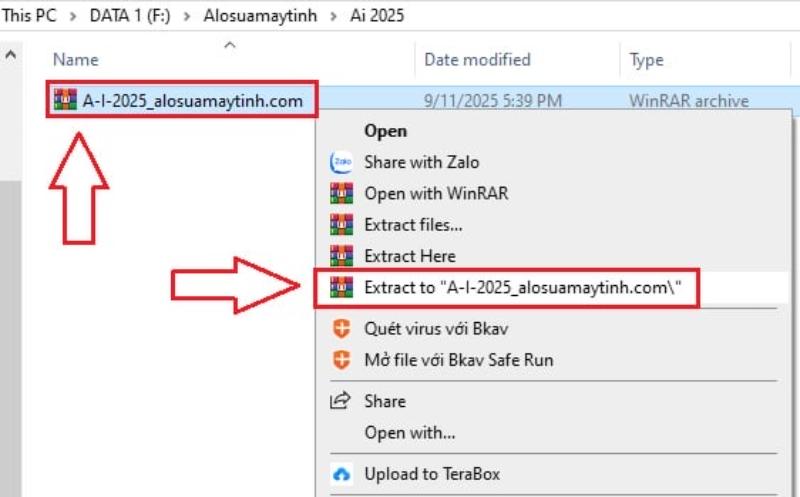Click the Type column header
The image size is (800, 497).
[646, 60]
